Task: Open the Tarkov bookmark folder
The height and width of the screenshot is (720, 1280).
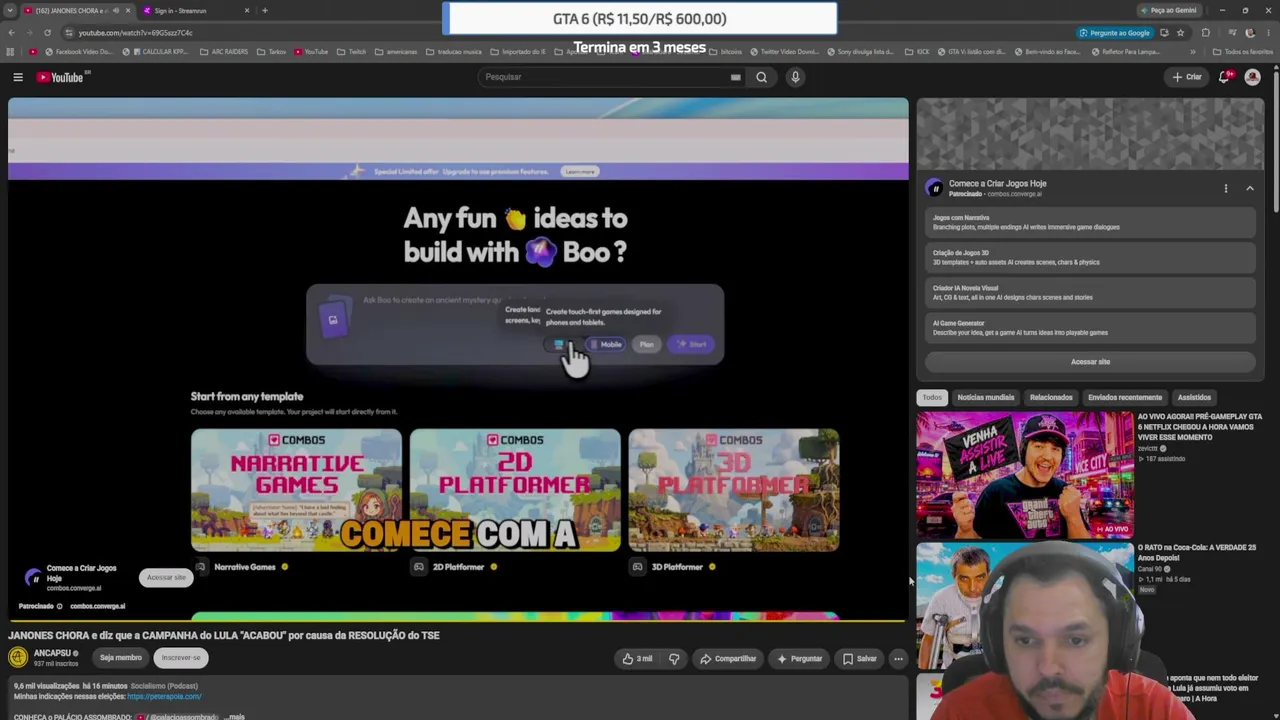Action: [272, 52]
